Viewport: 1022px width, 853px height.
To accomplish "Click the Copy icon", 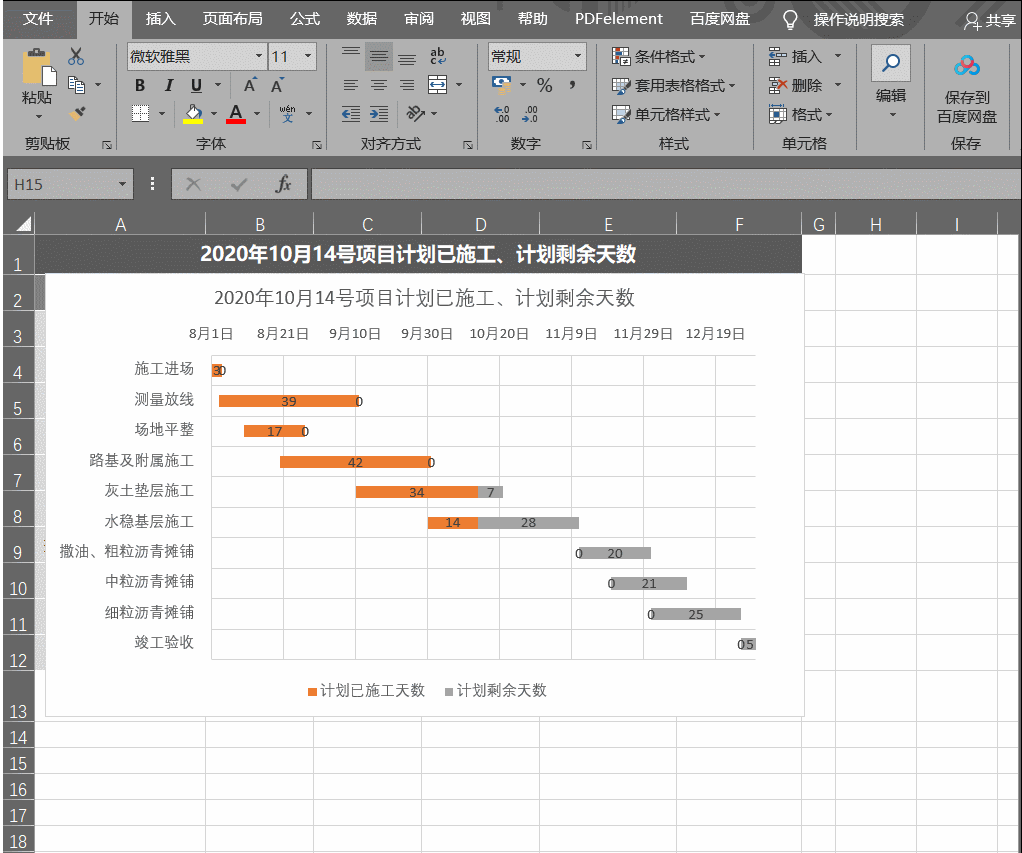I will [76, 85].
